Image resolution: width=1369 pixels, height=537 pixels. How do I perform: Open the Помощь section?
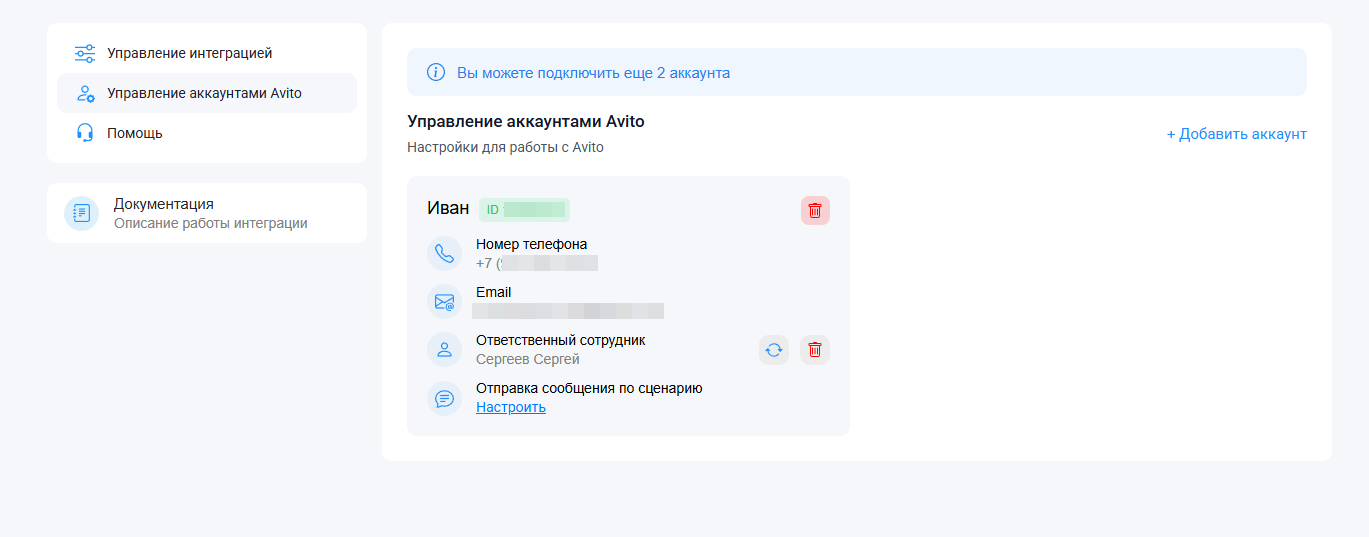pos(134,133)
